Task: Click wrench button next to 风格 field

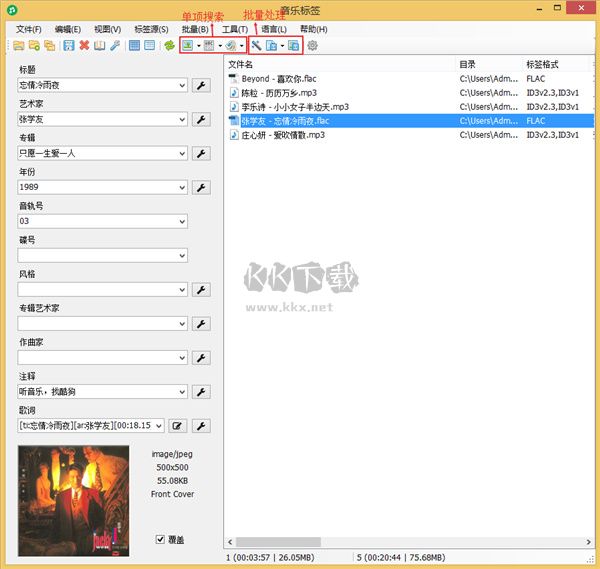Action: click(x=201, y=290)
